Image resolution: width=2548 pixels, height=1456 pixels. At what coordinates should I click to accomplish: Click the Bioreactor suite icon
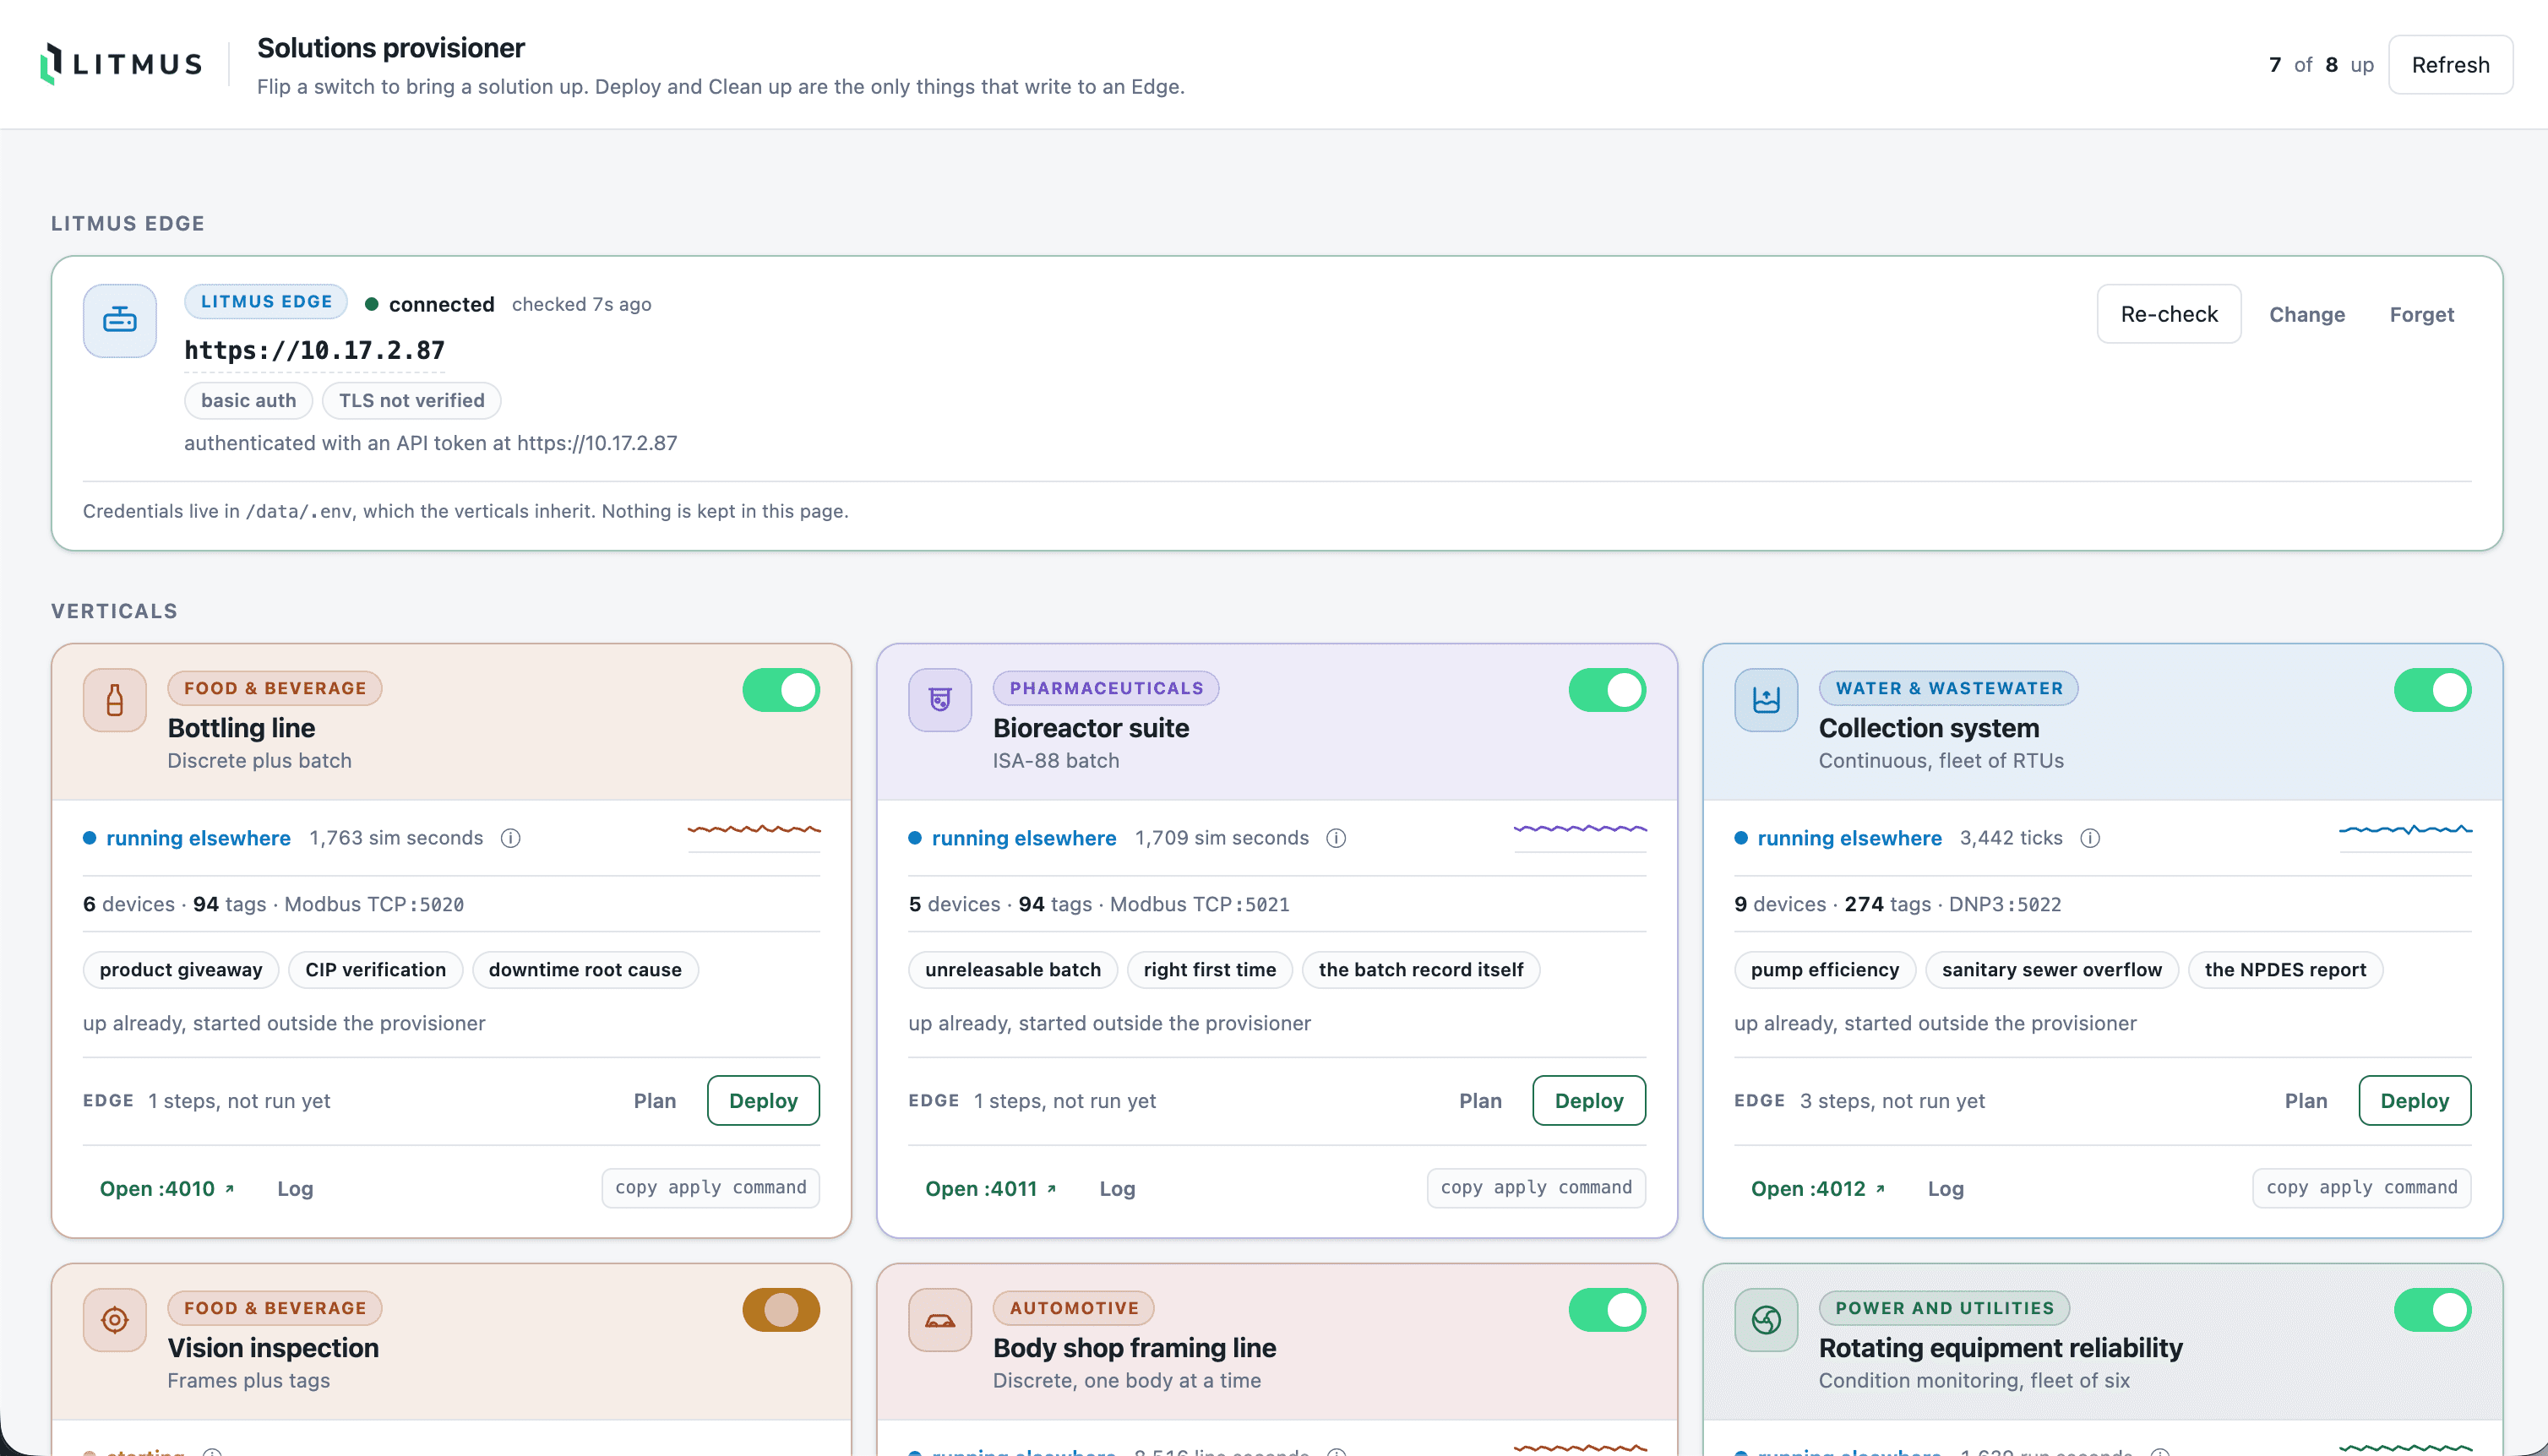pyautogui.click(x=940, y=700)
